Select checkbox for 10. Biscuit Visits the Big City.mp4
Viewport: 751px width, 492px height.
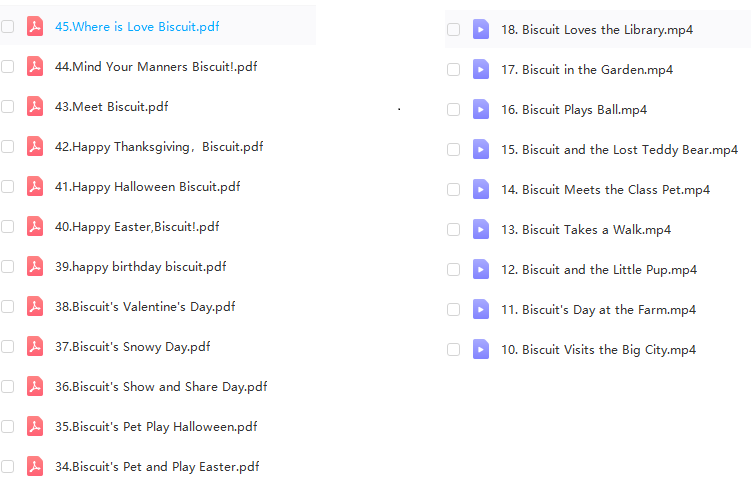tap(454, 349)
